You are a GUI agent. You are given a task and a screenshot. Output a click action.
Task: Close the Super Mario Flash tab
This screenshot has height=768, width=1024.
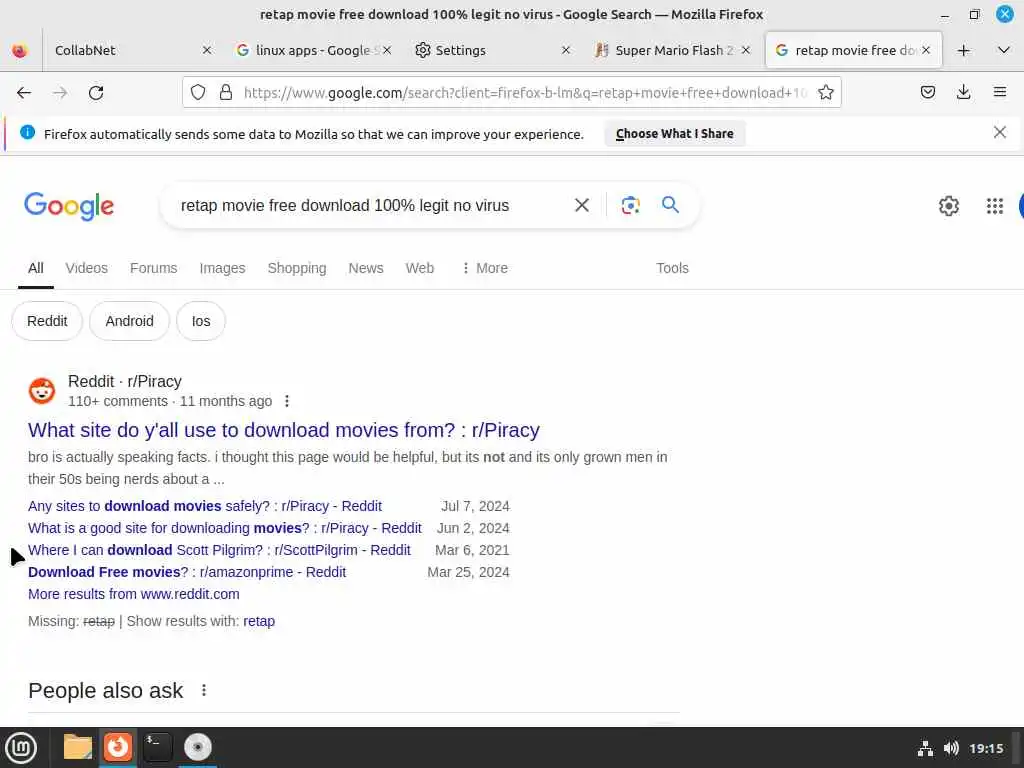point(746,50)
